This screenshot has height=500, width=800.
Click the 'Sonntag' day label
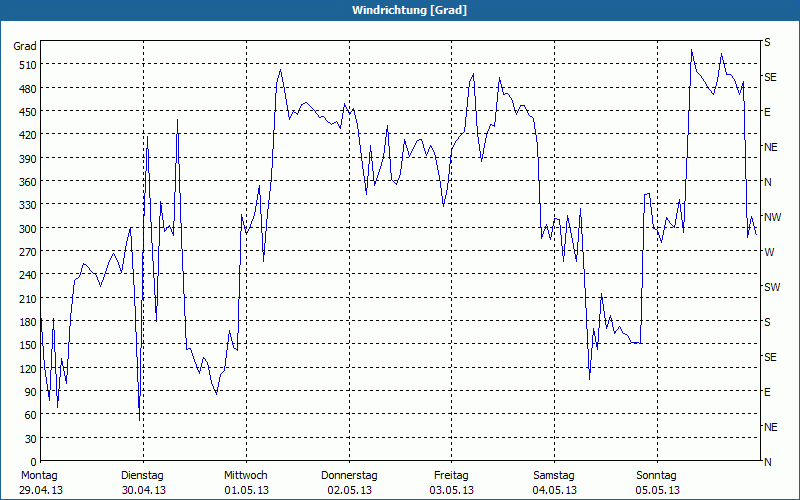click(x=656, y=476)
